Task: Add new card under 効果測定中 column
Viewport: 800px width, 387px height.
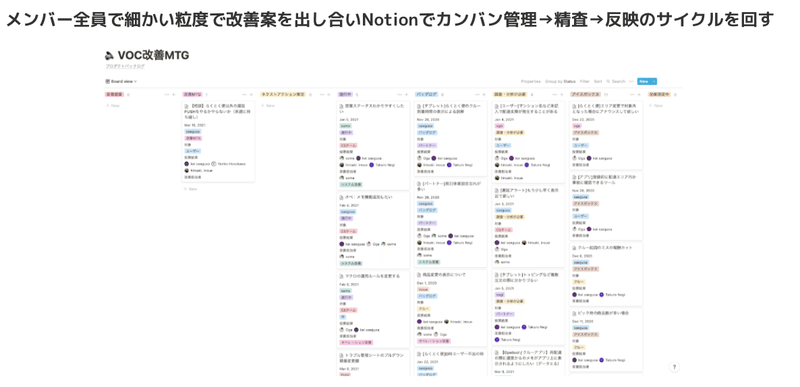Action: click(656, 106)
